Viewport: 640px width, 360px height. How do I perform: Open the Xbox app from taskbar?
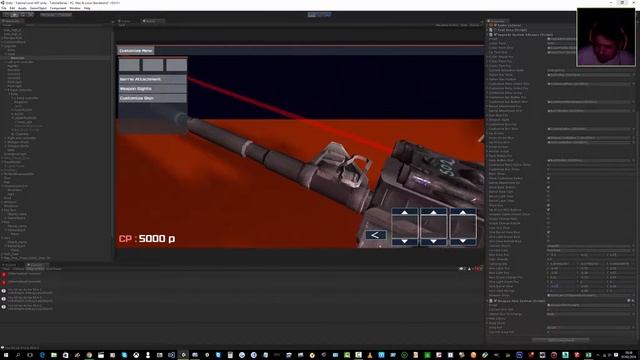pos(136,355)
